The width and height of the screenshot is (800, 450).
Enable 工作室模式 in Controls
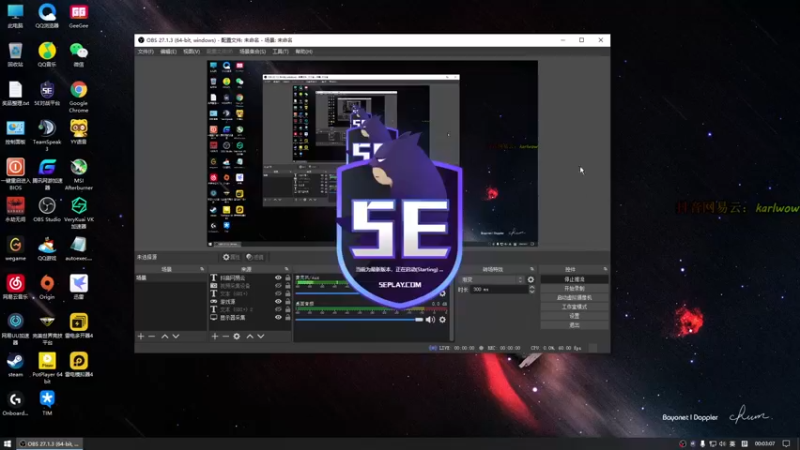[x=574, y=307]
